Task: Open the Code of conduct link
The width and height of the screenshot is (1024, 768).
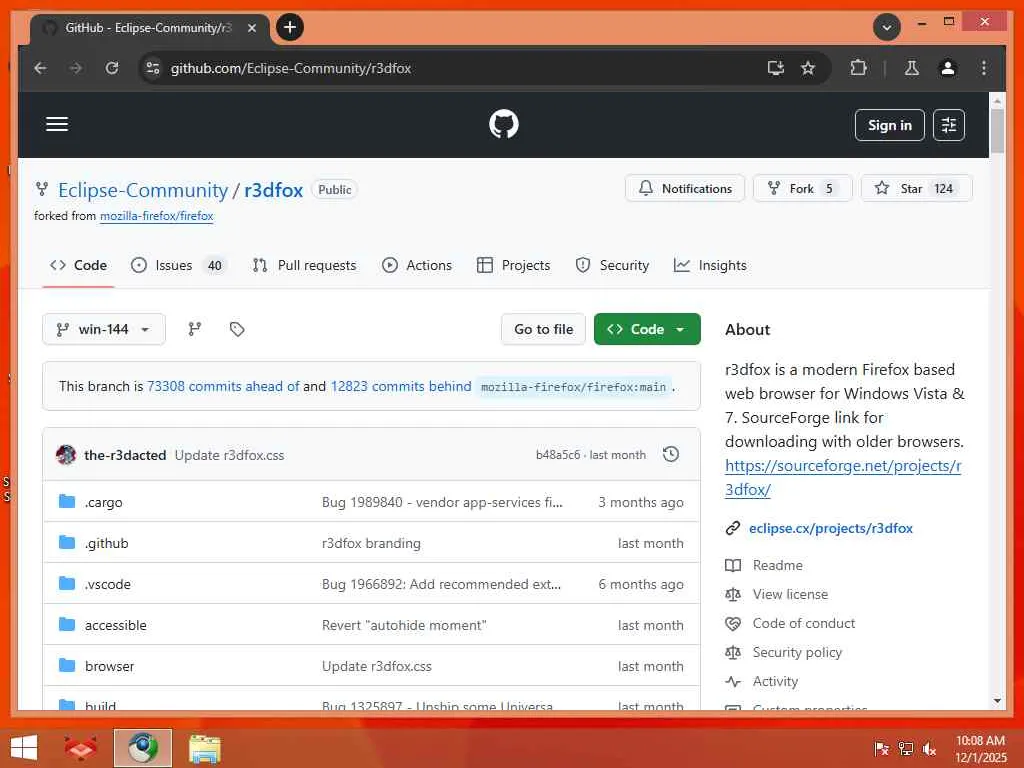Action: click(803, 623)
